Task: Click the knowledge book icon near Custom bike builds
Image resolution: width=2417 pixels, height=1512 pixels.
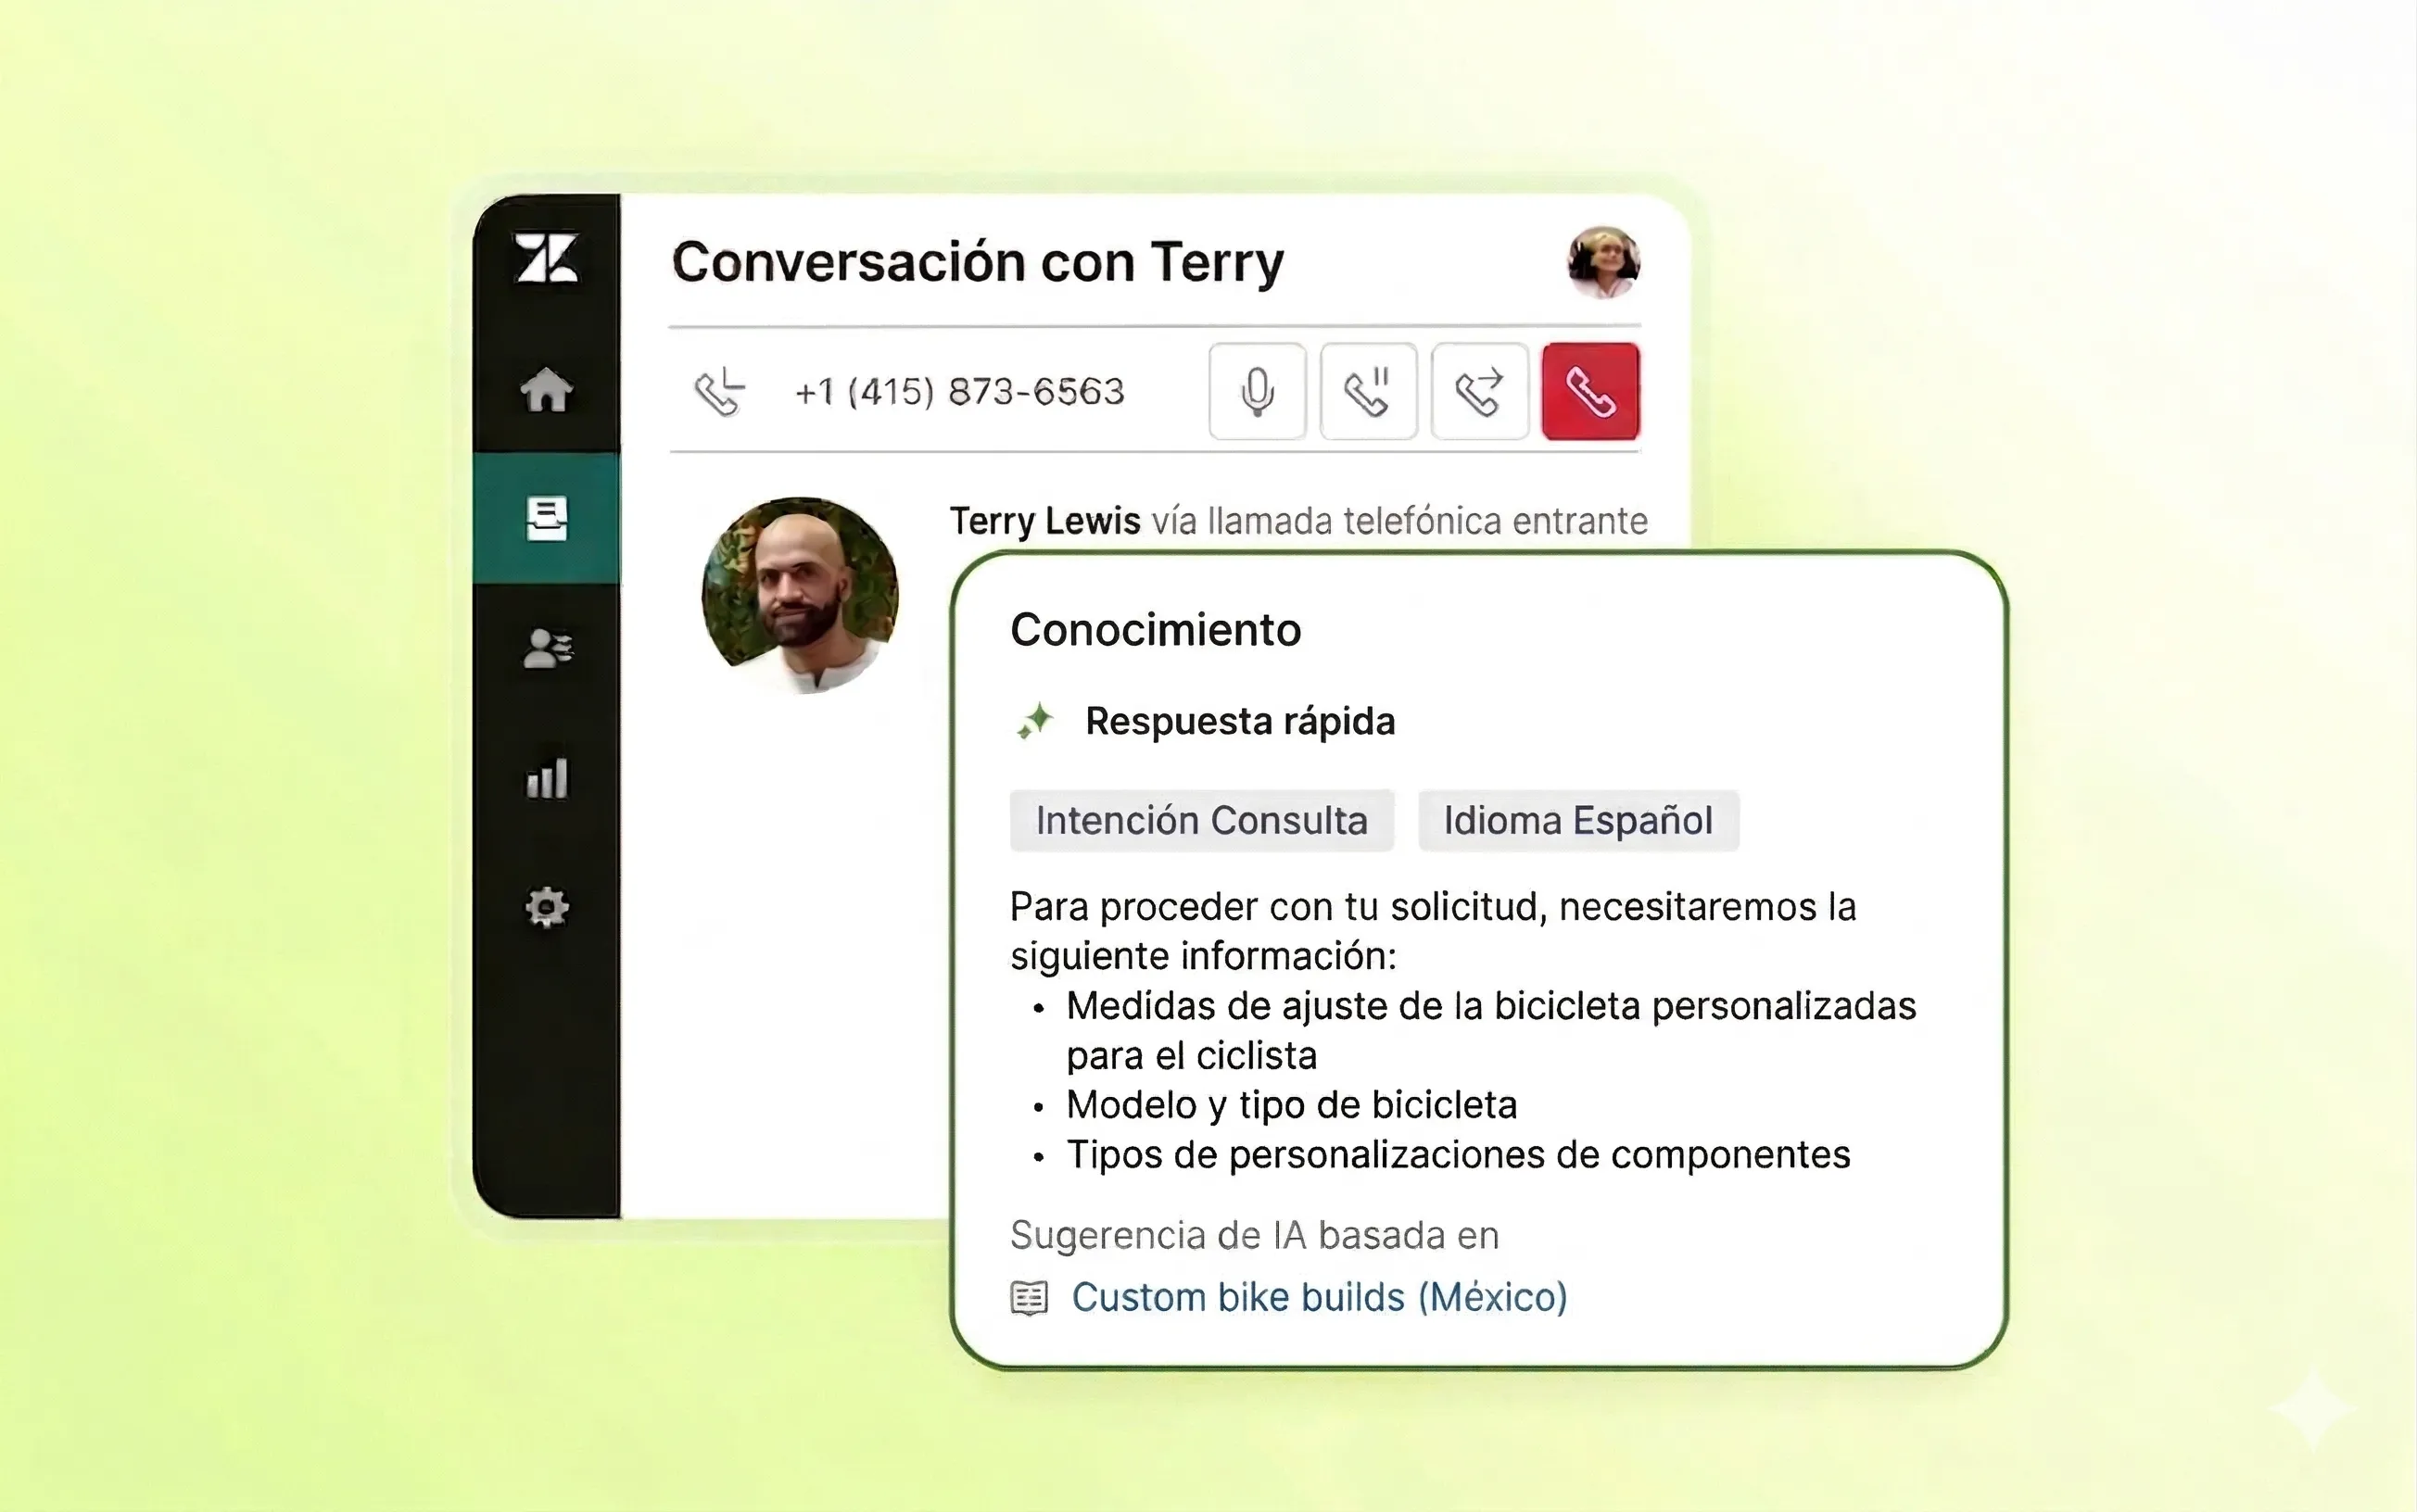Action: [1028, 1297]
